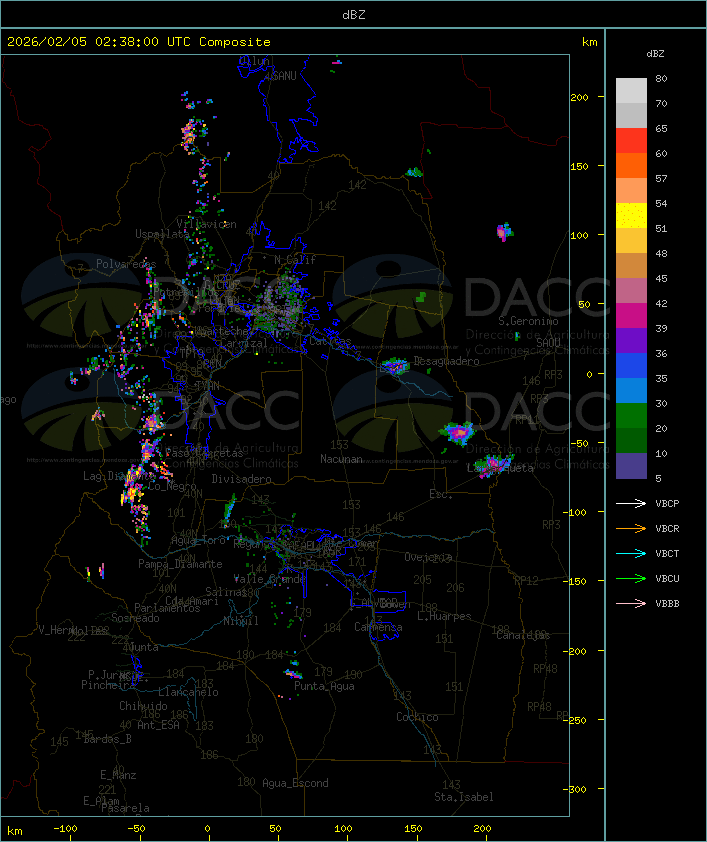Click the 'Villavicen' map label
707x842 pixels.
coord(207,224)
